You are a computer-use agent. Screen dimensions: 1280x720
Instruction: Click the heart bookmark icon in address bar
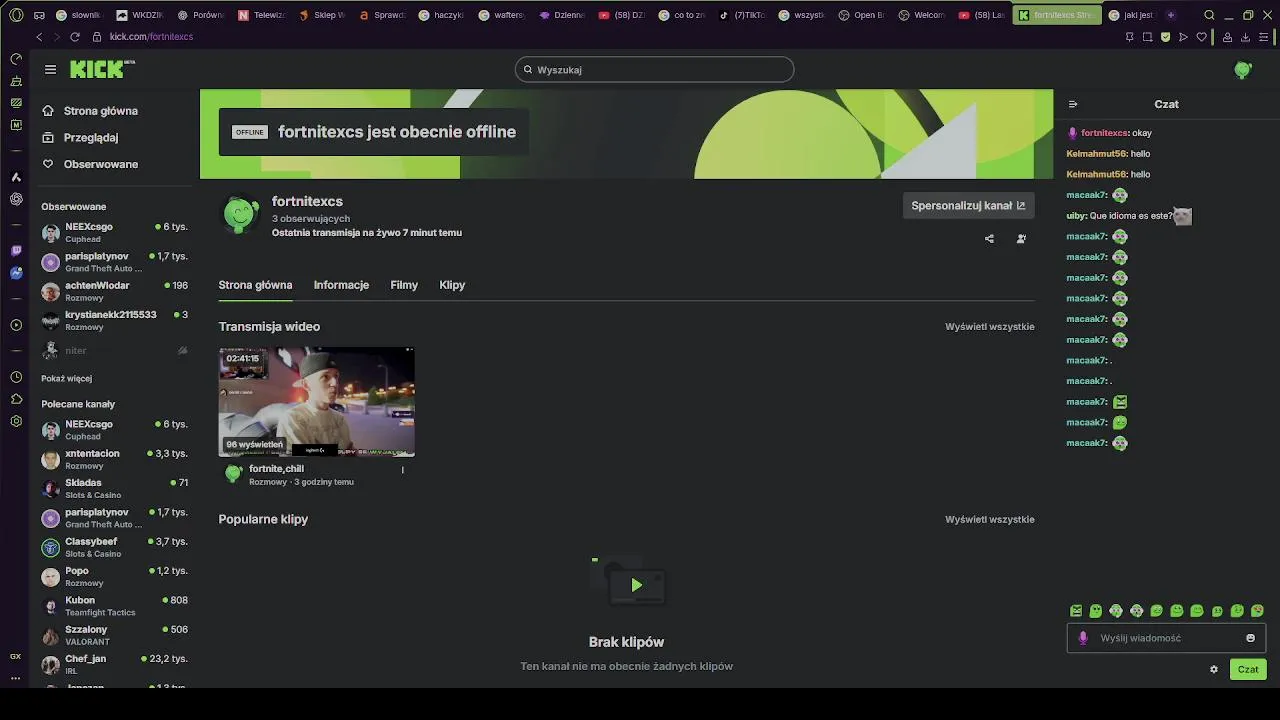pos(1202,37)
